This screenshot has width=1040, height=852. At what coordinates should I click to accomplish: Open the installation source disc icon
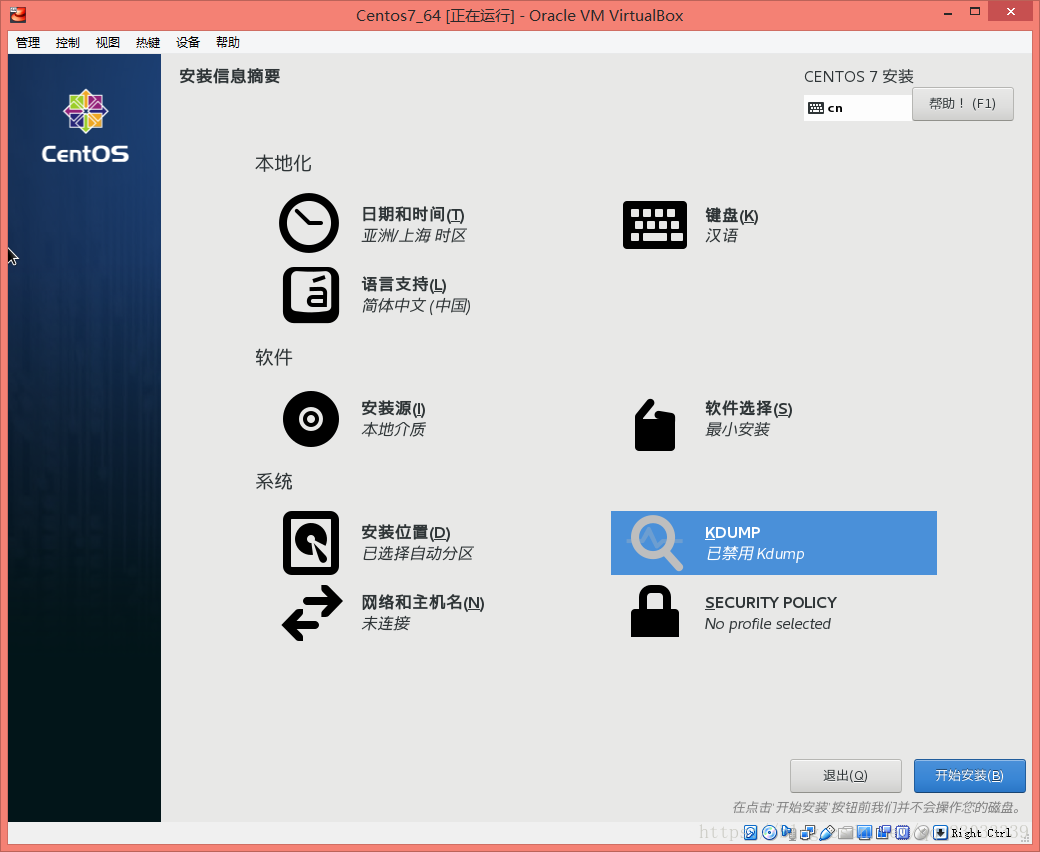pyautogui.click(x=311, y=419)
